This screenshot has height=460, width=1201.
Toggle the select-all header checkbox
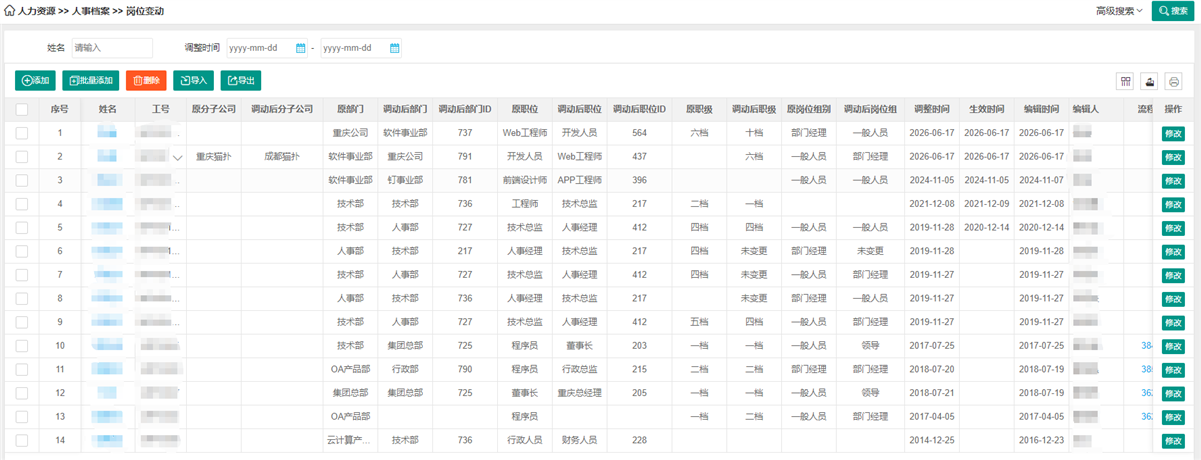(22, 109)
